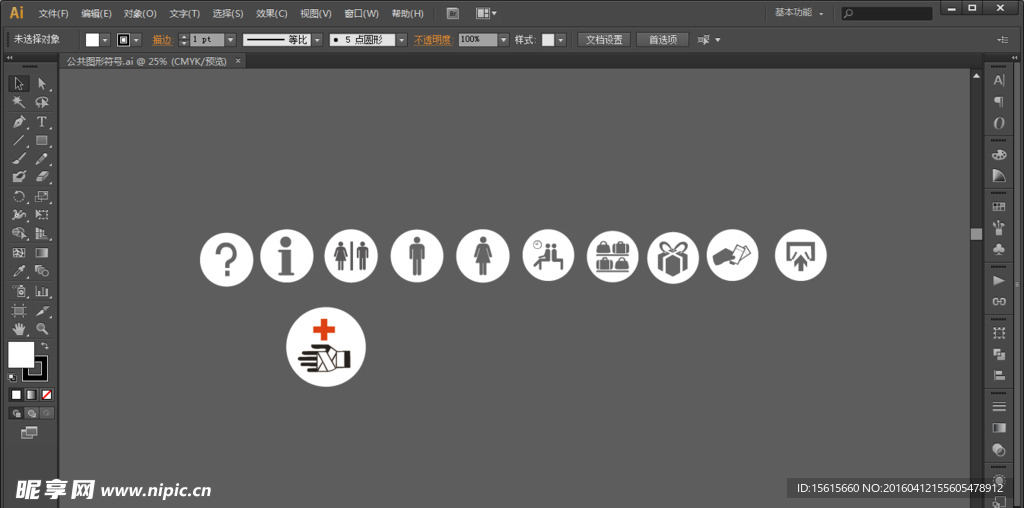Image resolution: width=1024 pixels, height=508 pixels.
Task: Open fill color dropdown in control bar
Action: coord(105,40)
